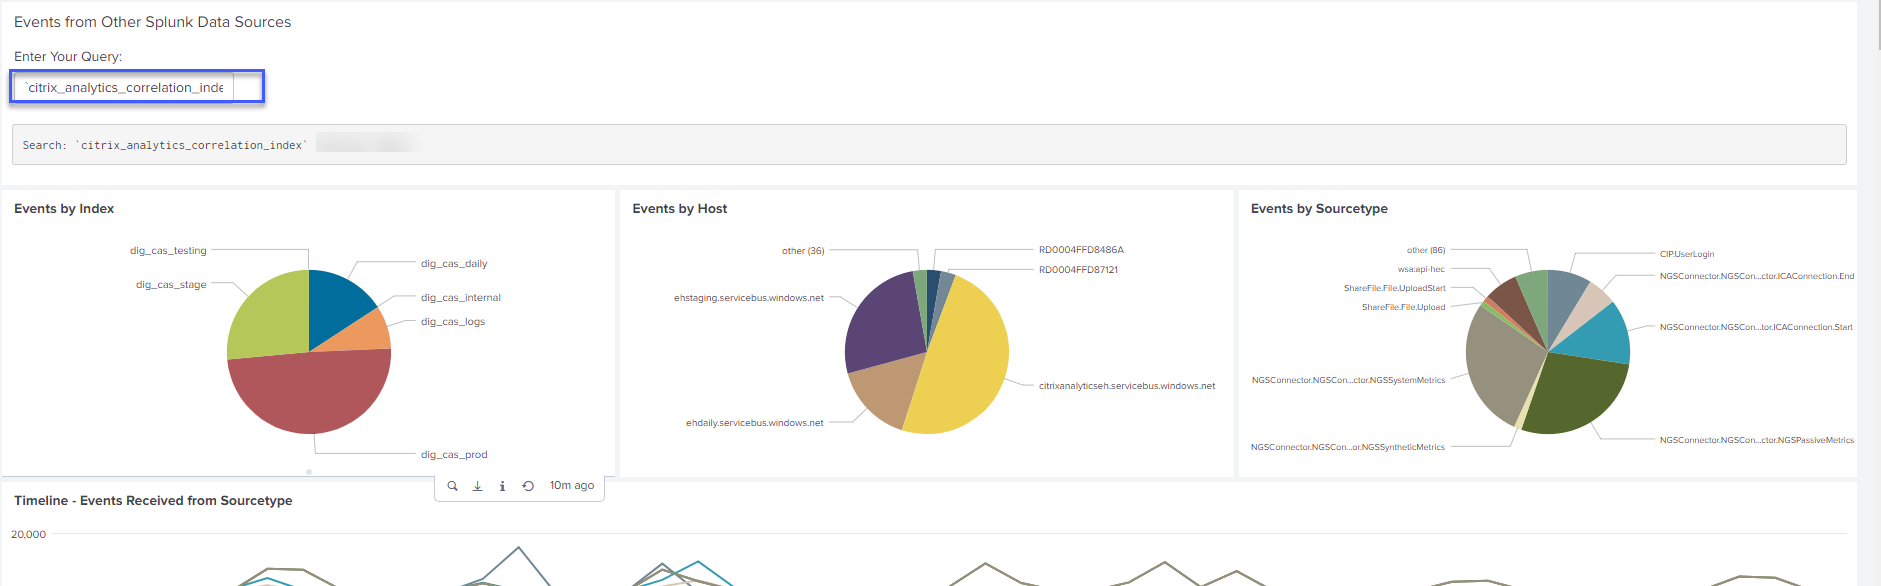
Task: Click the Search query string bar
Action: (x=929, y=145)
